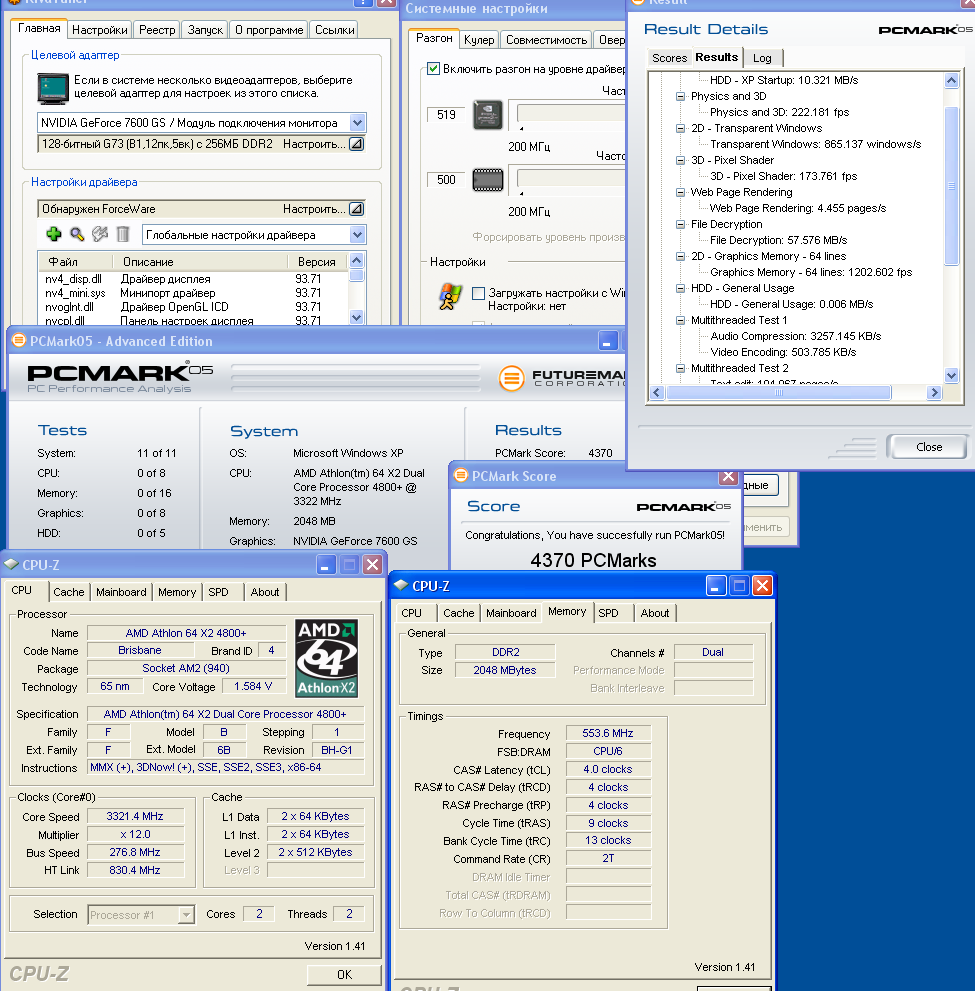Click the Core Speed value 3321.4 MHz
Screen dimensions: 975x991
coord(135,817)
